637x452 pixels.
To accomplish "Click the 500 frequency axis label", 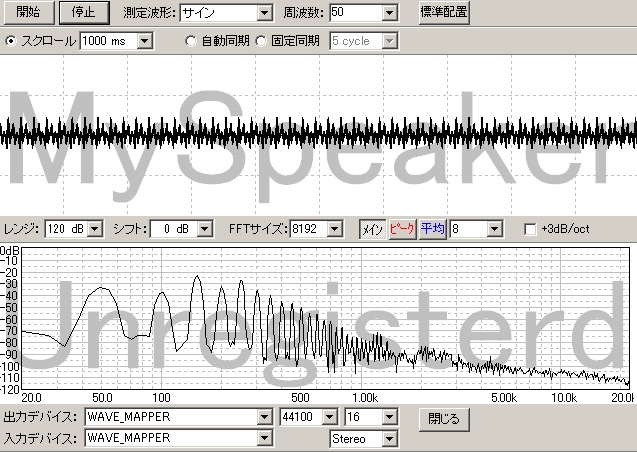I will (x=300, y=398).
